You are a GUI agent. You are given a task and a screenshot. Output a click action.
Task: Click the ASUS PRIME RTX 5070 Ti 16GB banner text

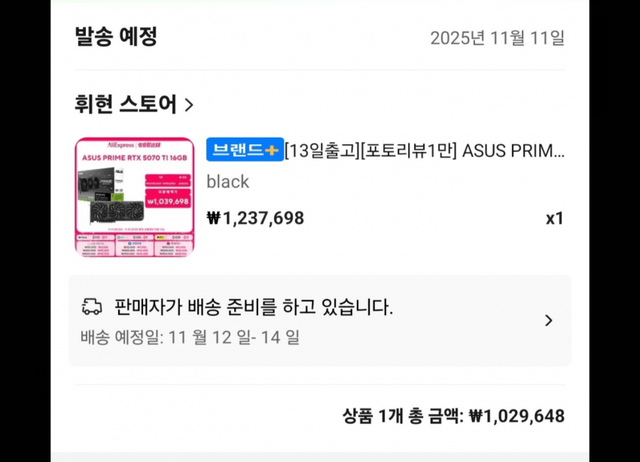click(x=135, y=158)
